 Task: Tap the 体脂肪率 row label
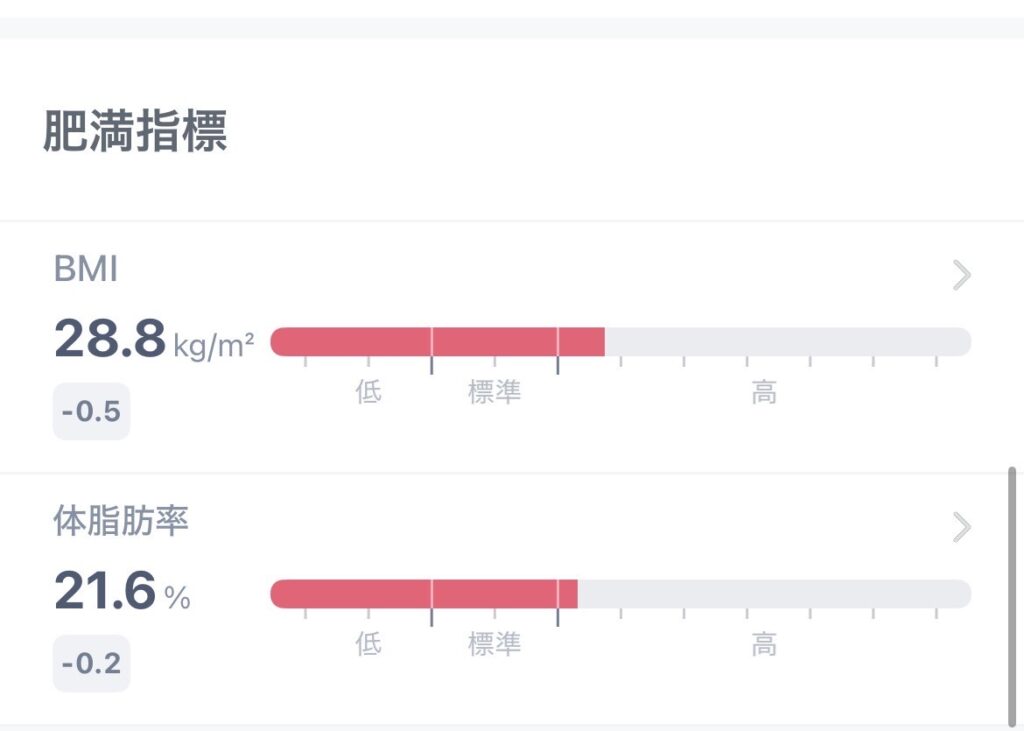(121, 521)
